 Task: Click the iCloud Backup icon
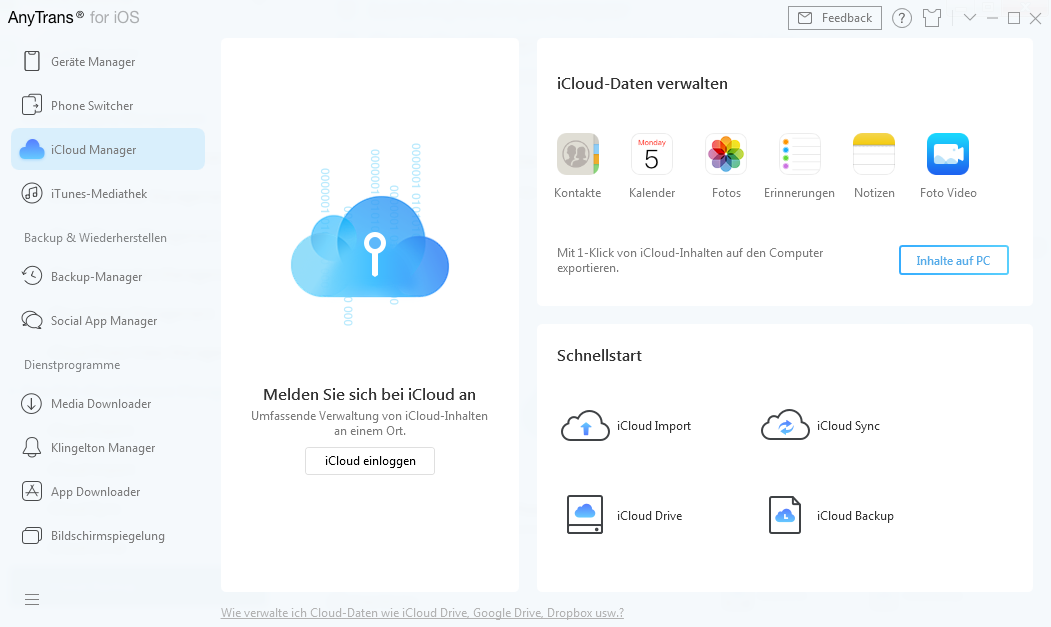point(785,515)
